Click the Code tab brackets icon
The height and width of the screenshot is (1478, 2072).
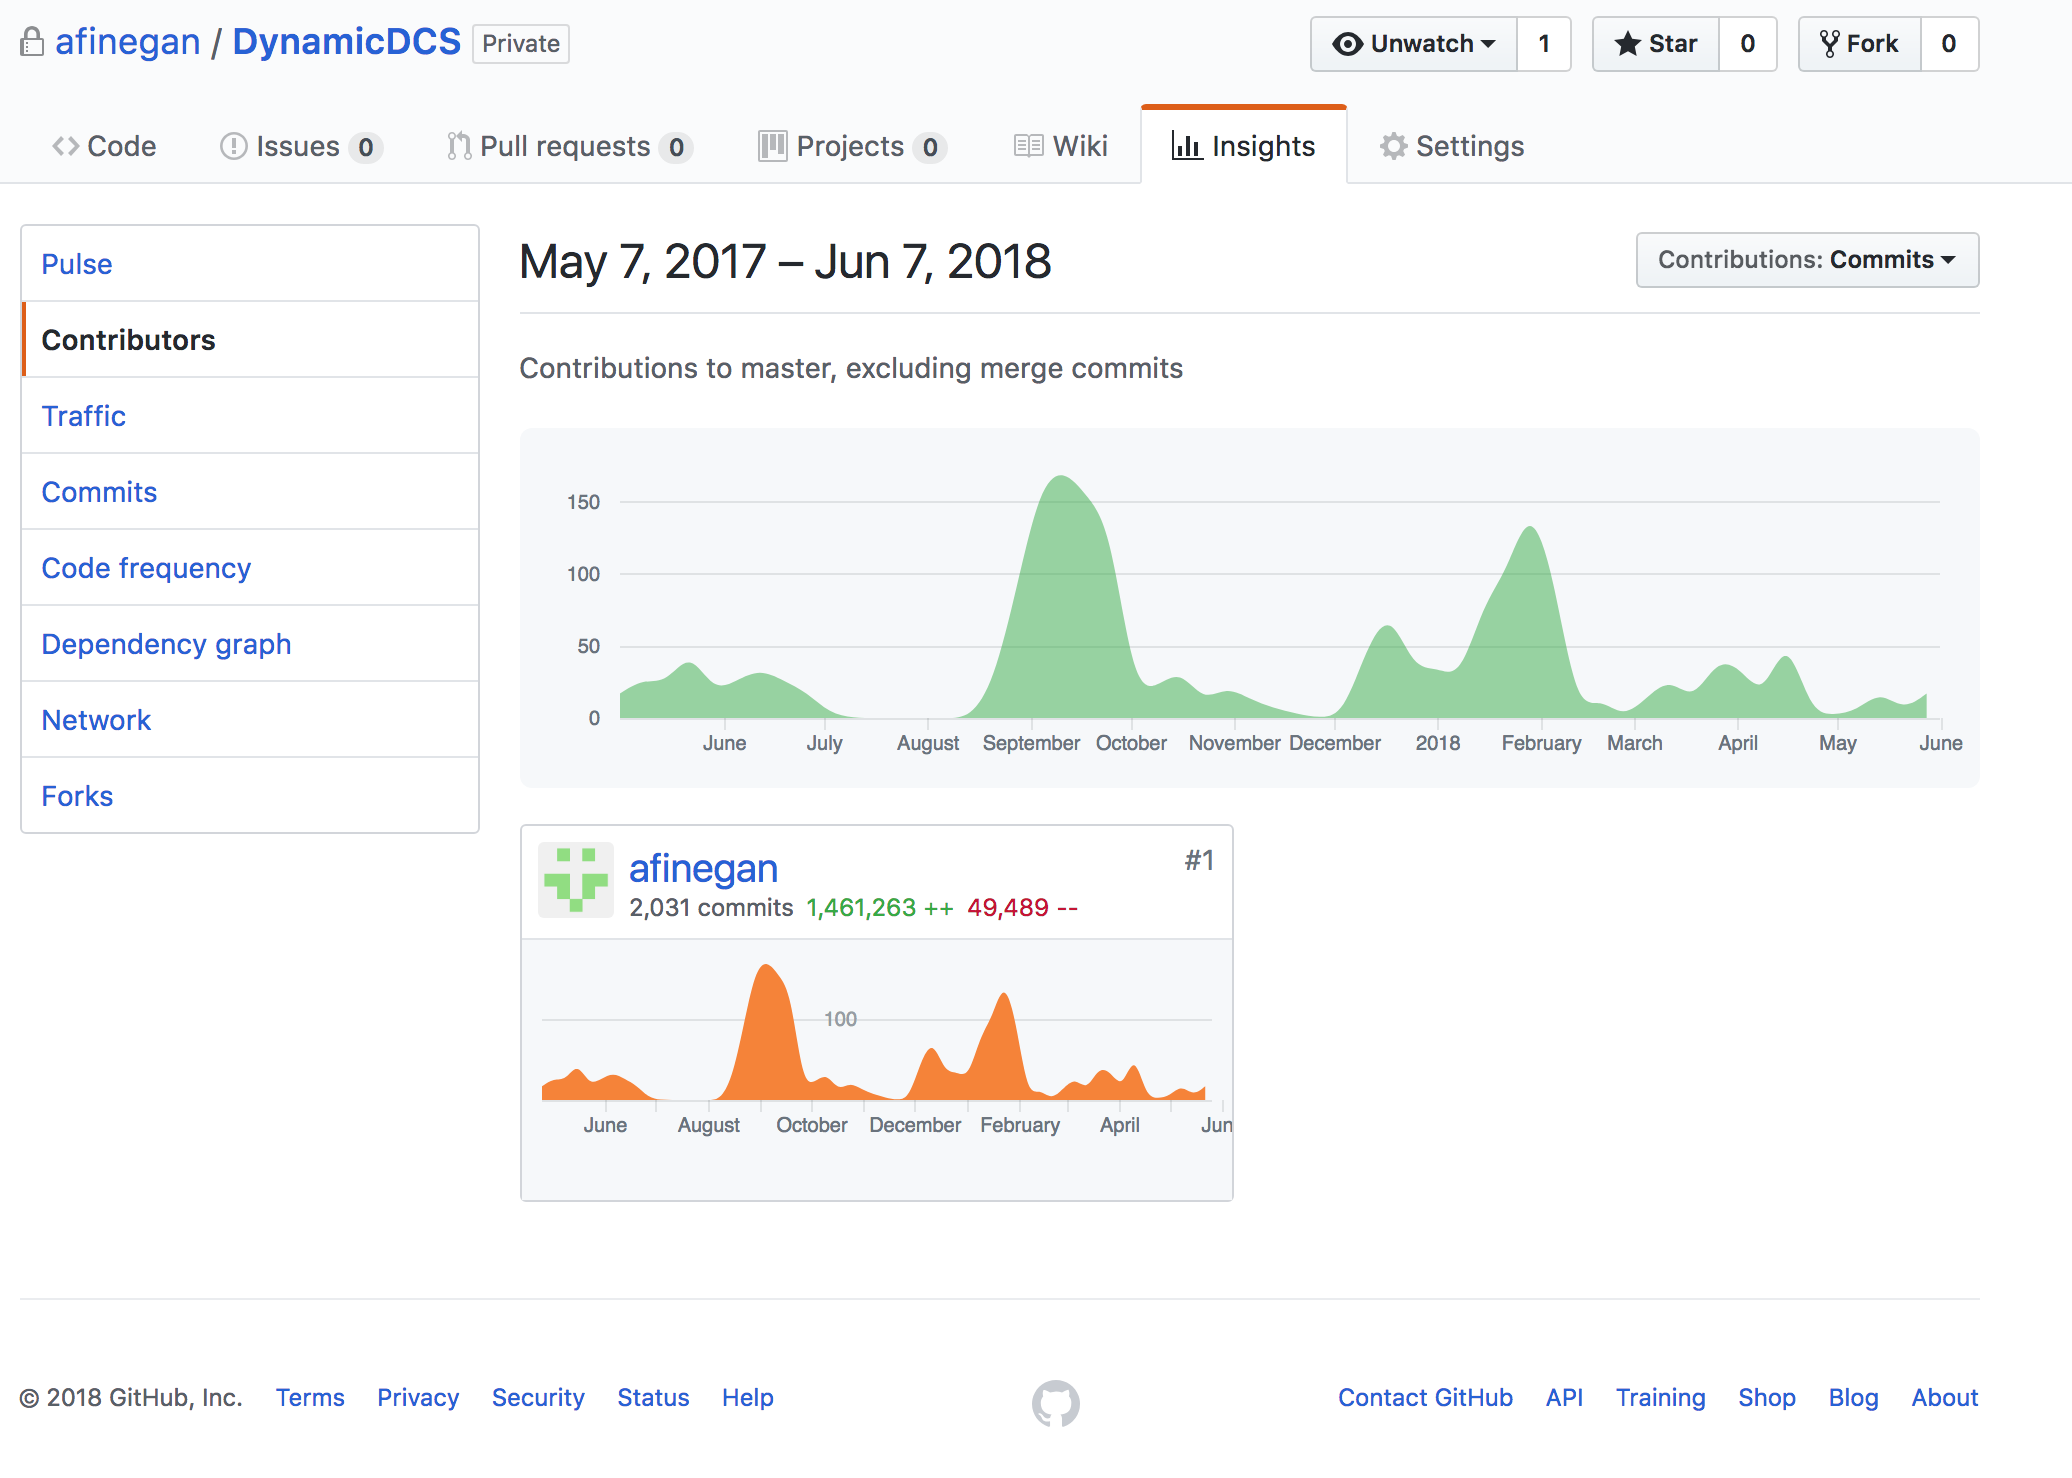point(66,146)
